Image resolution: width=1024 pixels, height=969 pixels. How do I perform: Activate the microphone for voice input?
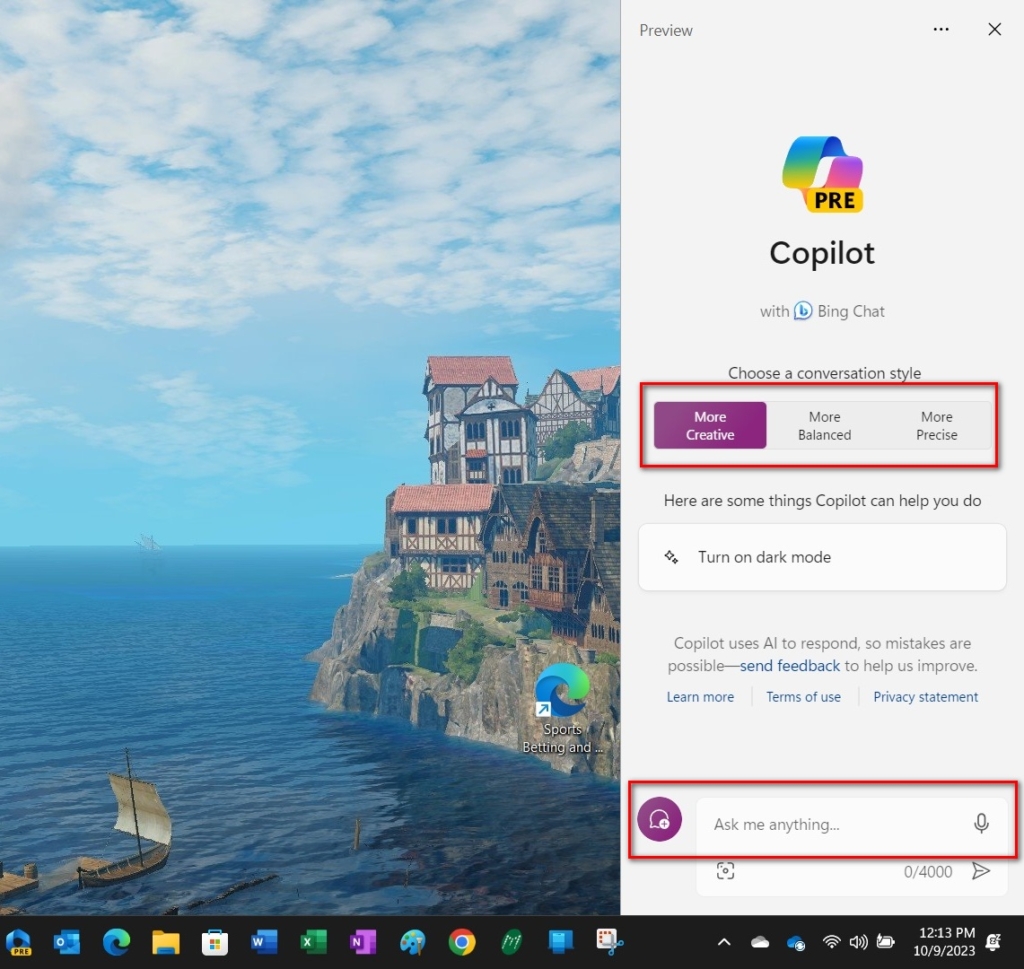pos(981,824)
